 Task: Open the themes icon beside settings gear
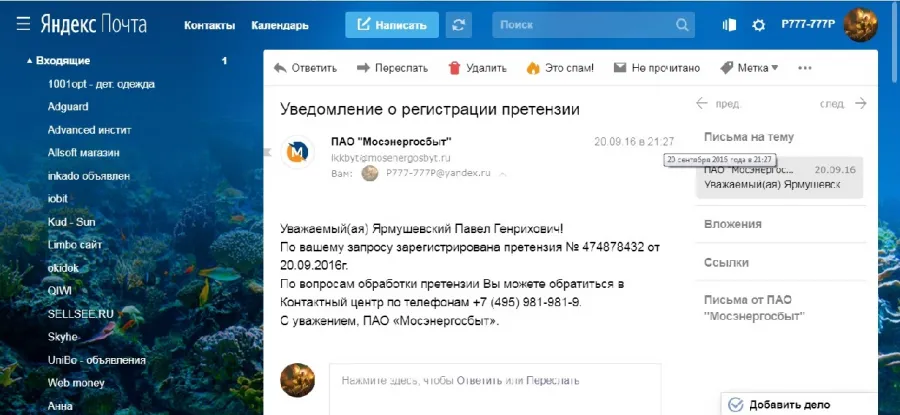pos(730,25)
